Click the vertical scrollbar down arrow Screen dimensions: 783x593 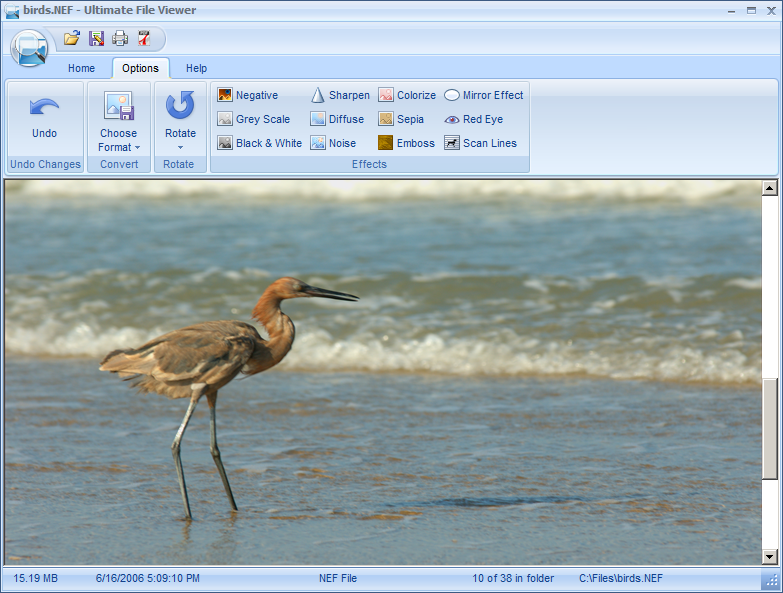[770, 556]
